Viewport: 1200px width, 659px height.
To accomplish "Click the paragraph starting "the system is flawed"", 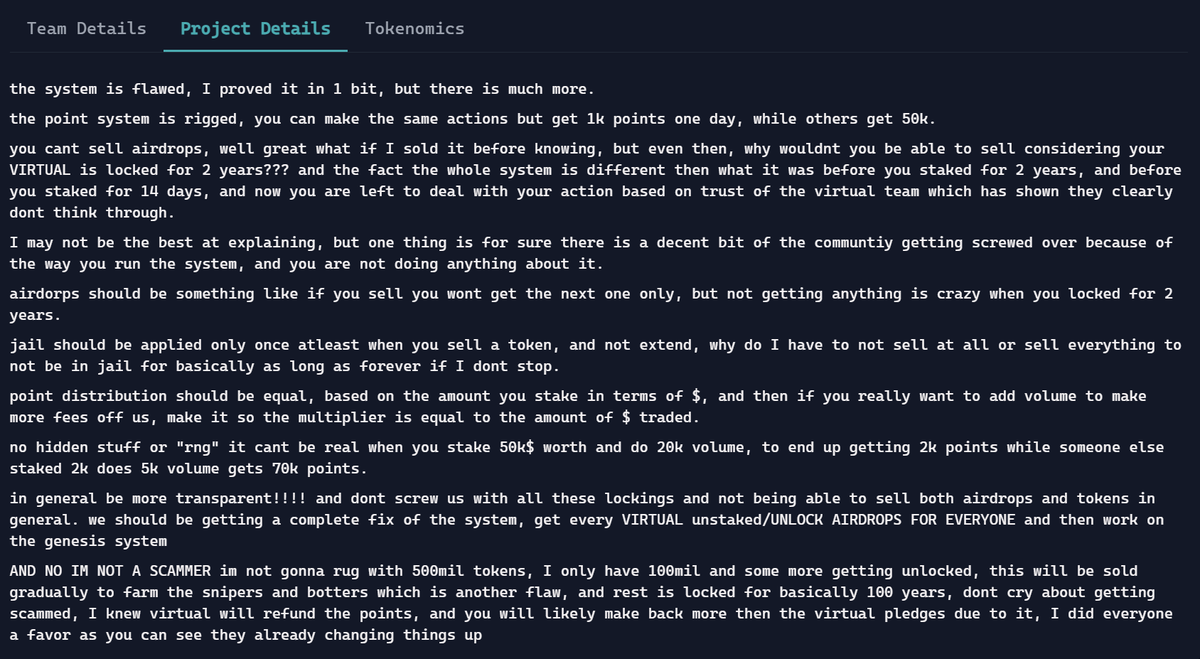I will click(302, 89).
